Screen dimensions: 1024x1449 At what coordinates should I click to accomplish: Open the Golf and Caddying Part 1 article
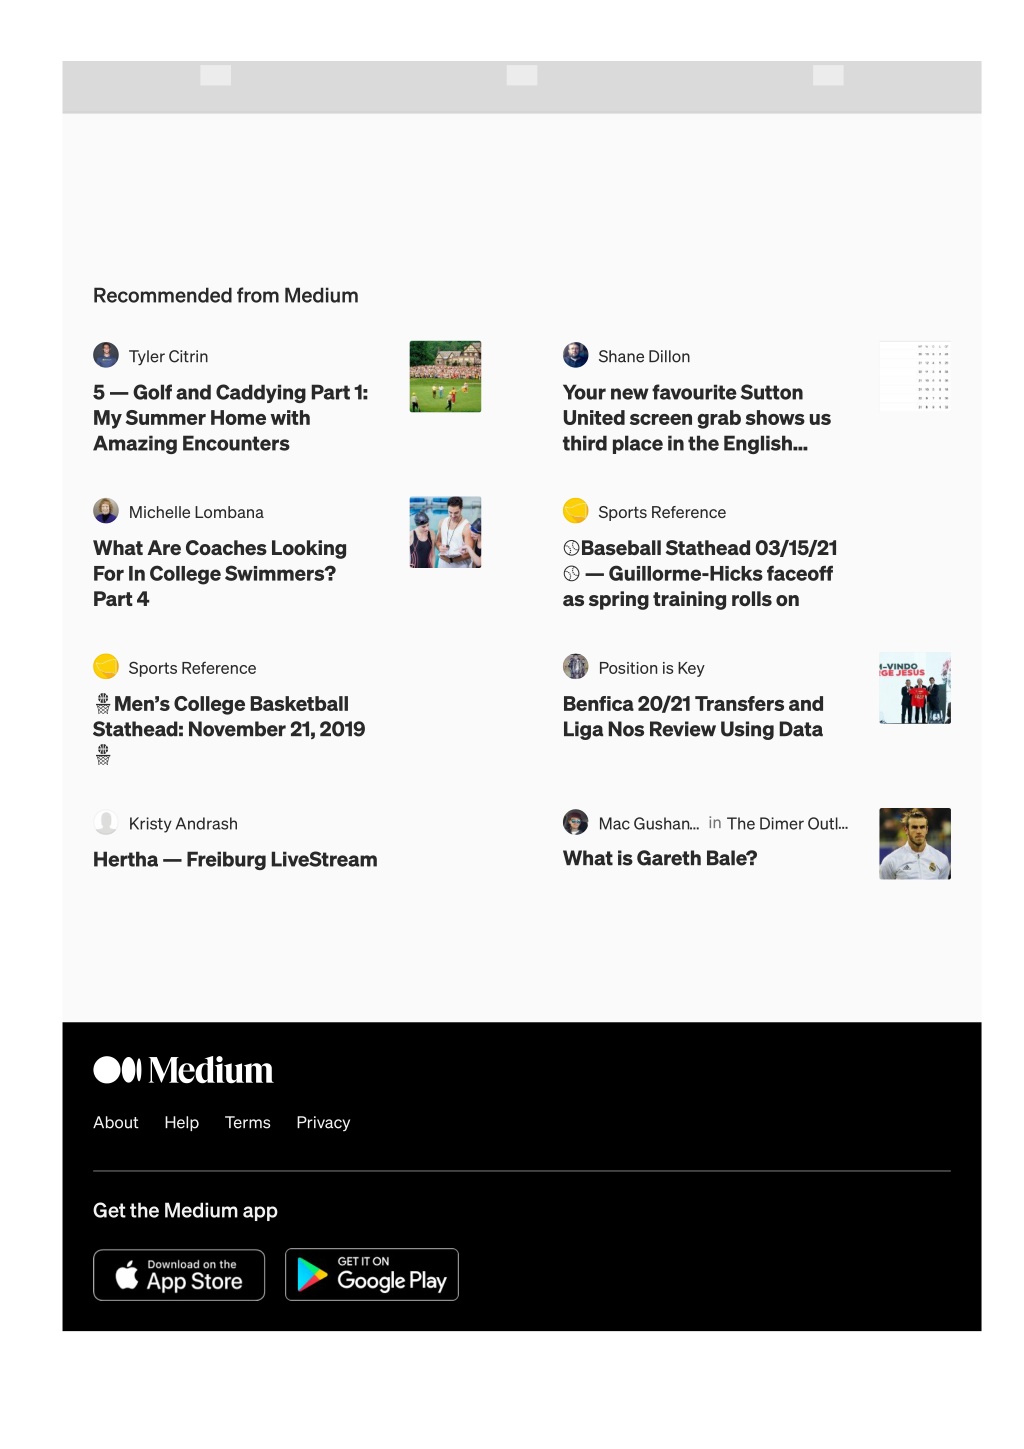point(231,418)
